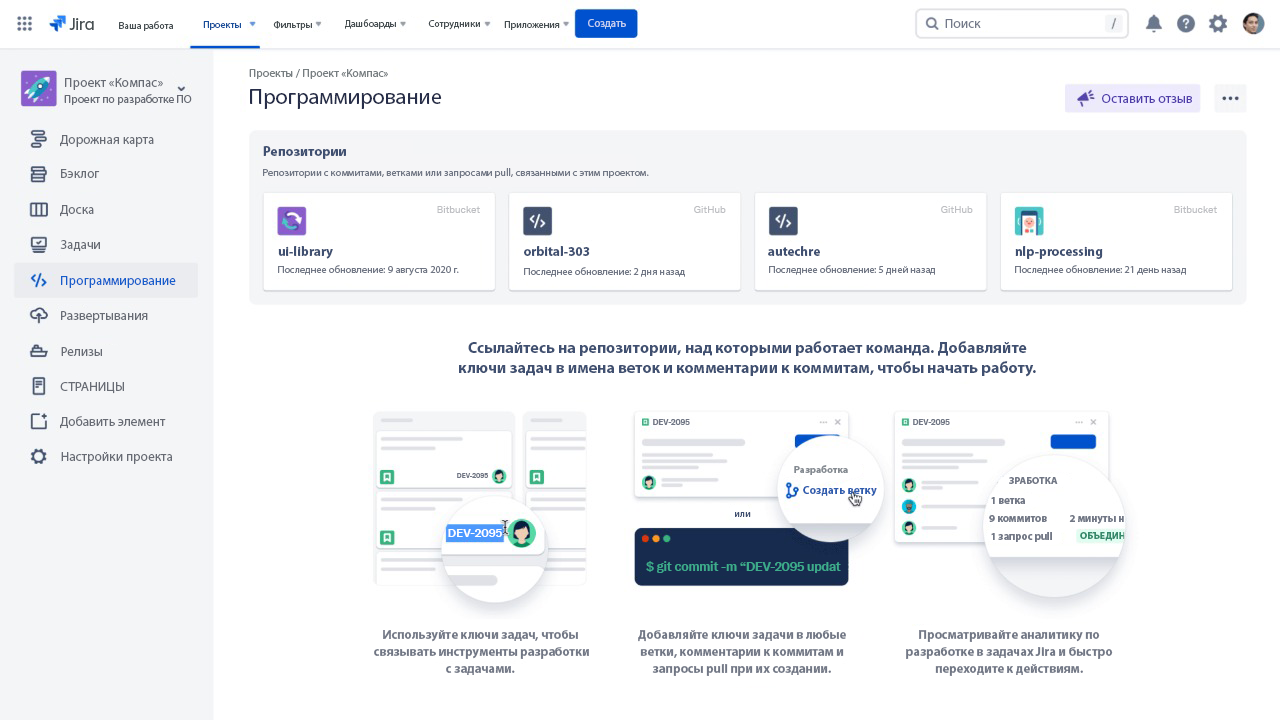
Task: Open the notifications bell
Action: [x=1153, y=24]
